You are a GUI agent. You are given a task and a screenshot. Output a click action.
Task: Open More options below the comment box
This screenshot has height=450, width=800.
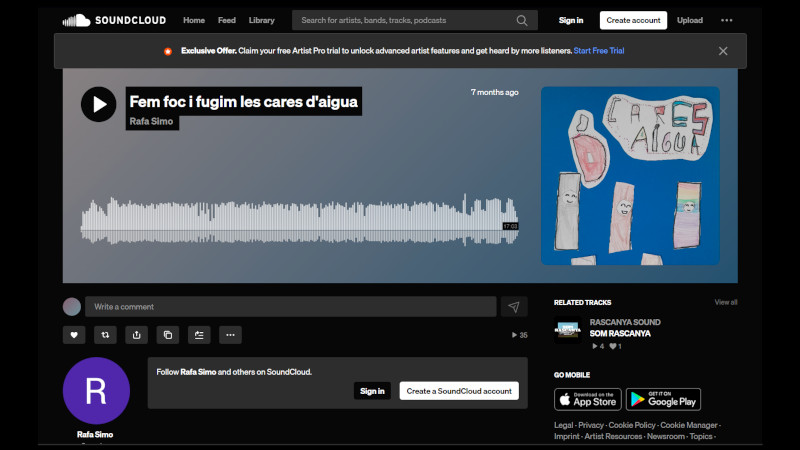pos(230,335)
